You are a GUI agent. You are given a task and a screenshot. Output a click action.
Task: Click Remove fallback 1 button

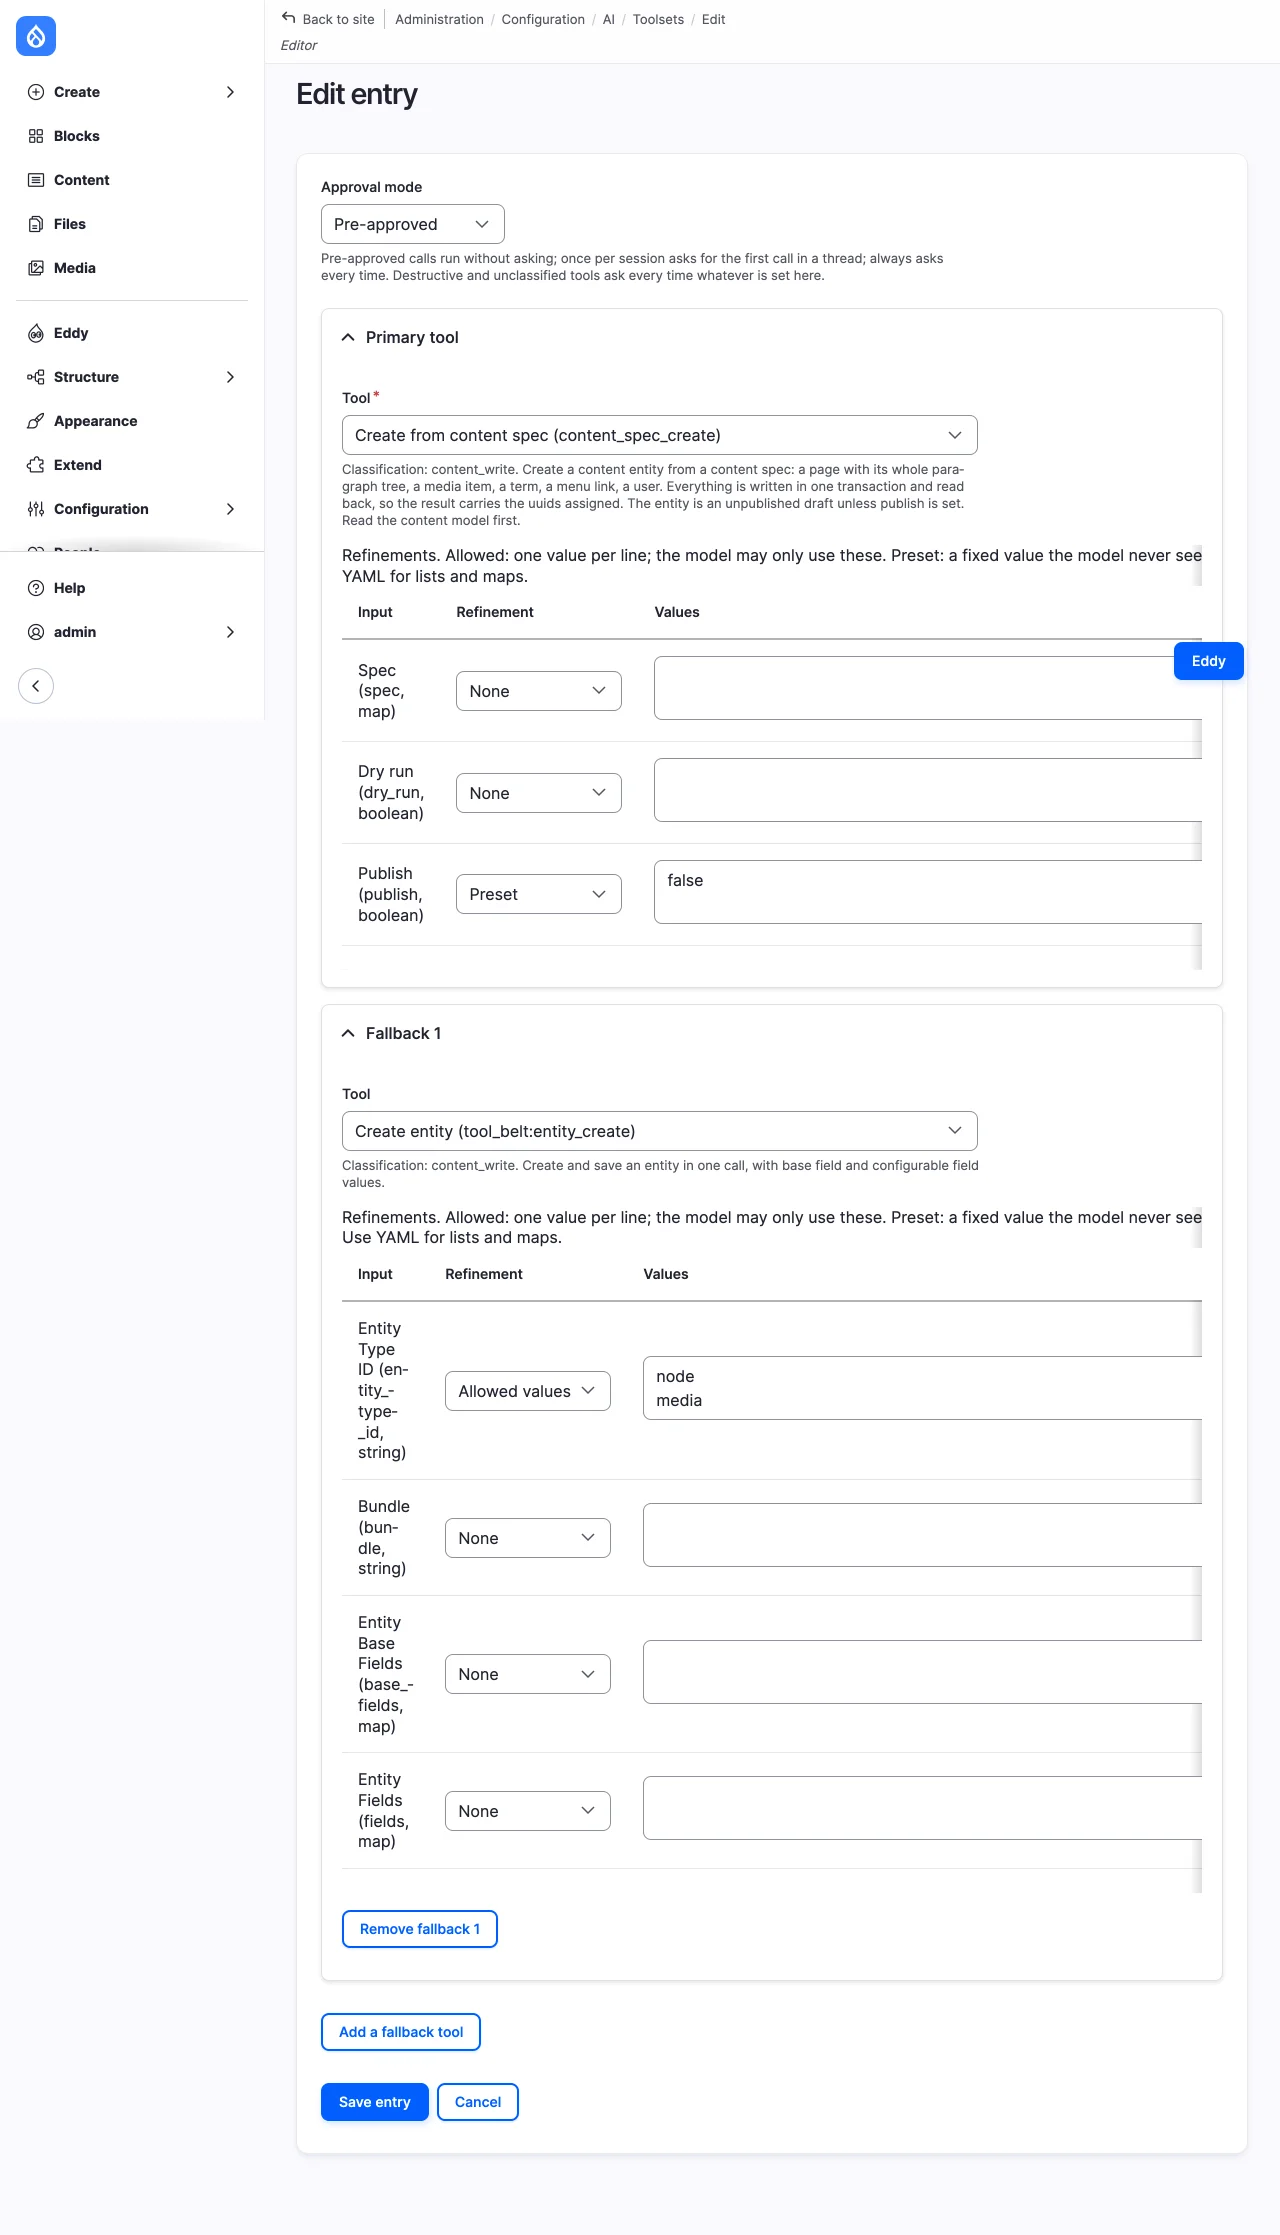click(420, 1929)
